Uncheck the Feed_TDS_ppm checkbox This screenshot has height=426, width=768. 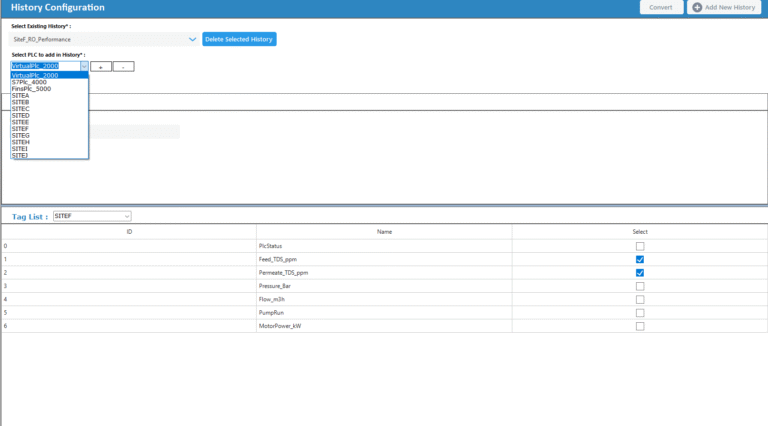click(640, 259)
